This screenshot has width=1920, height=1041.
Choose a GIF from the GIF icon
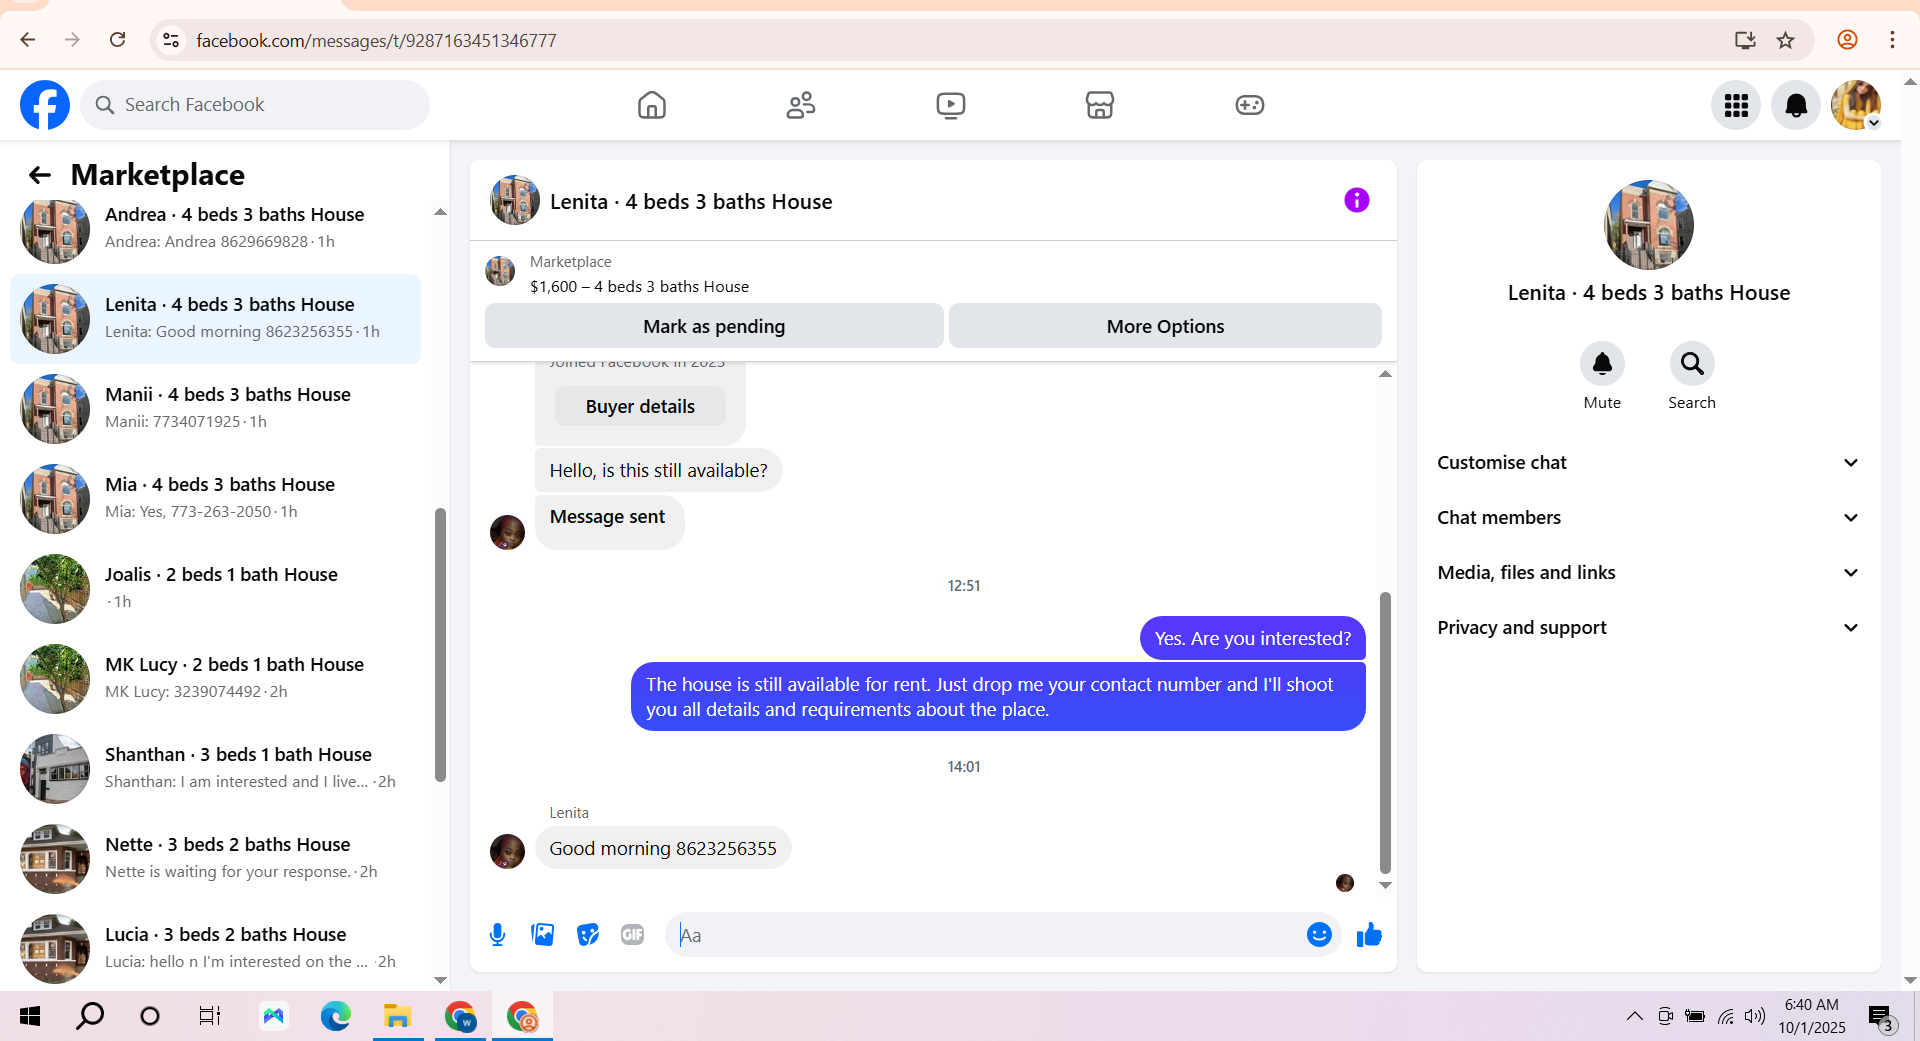click(x=632, y=935)
